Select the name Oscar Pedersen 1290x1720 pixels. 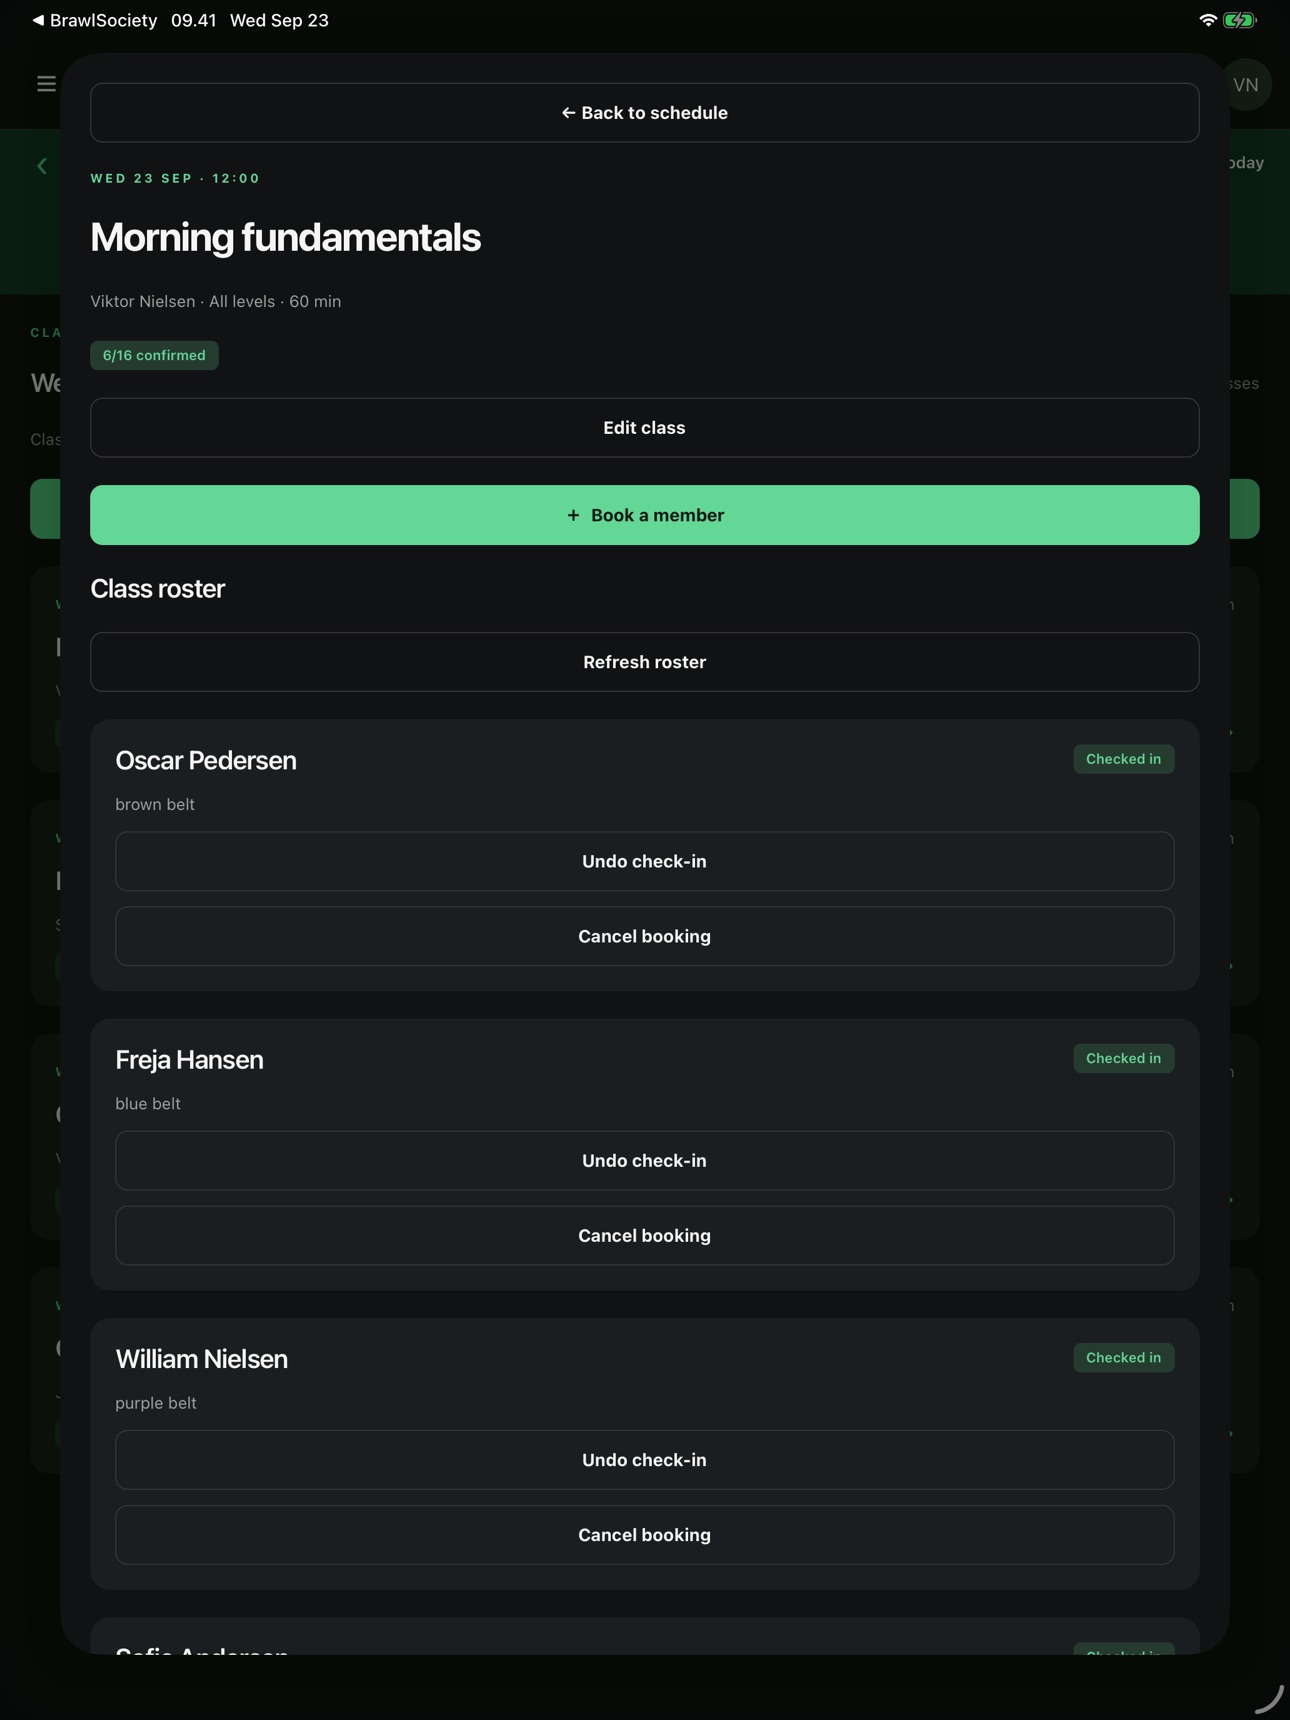206,760
